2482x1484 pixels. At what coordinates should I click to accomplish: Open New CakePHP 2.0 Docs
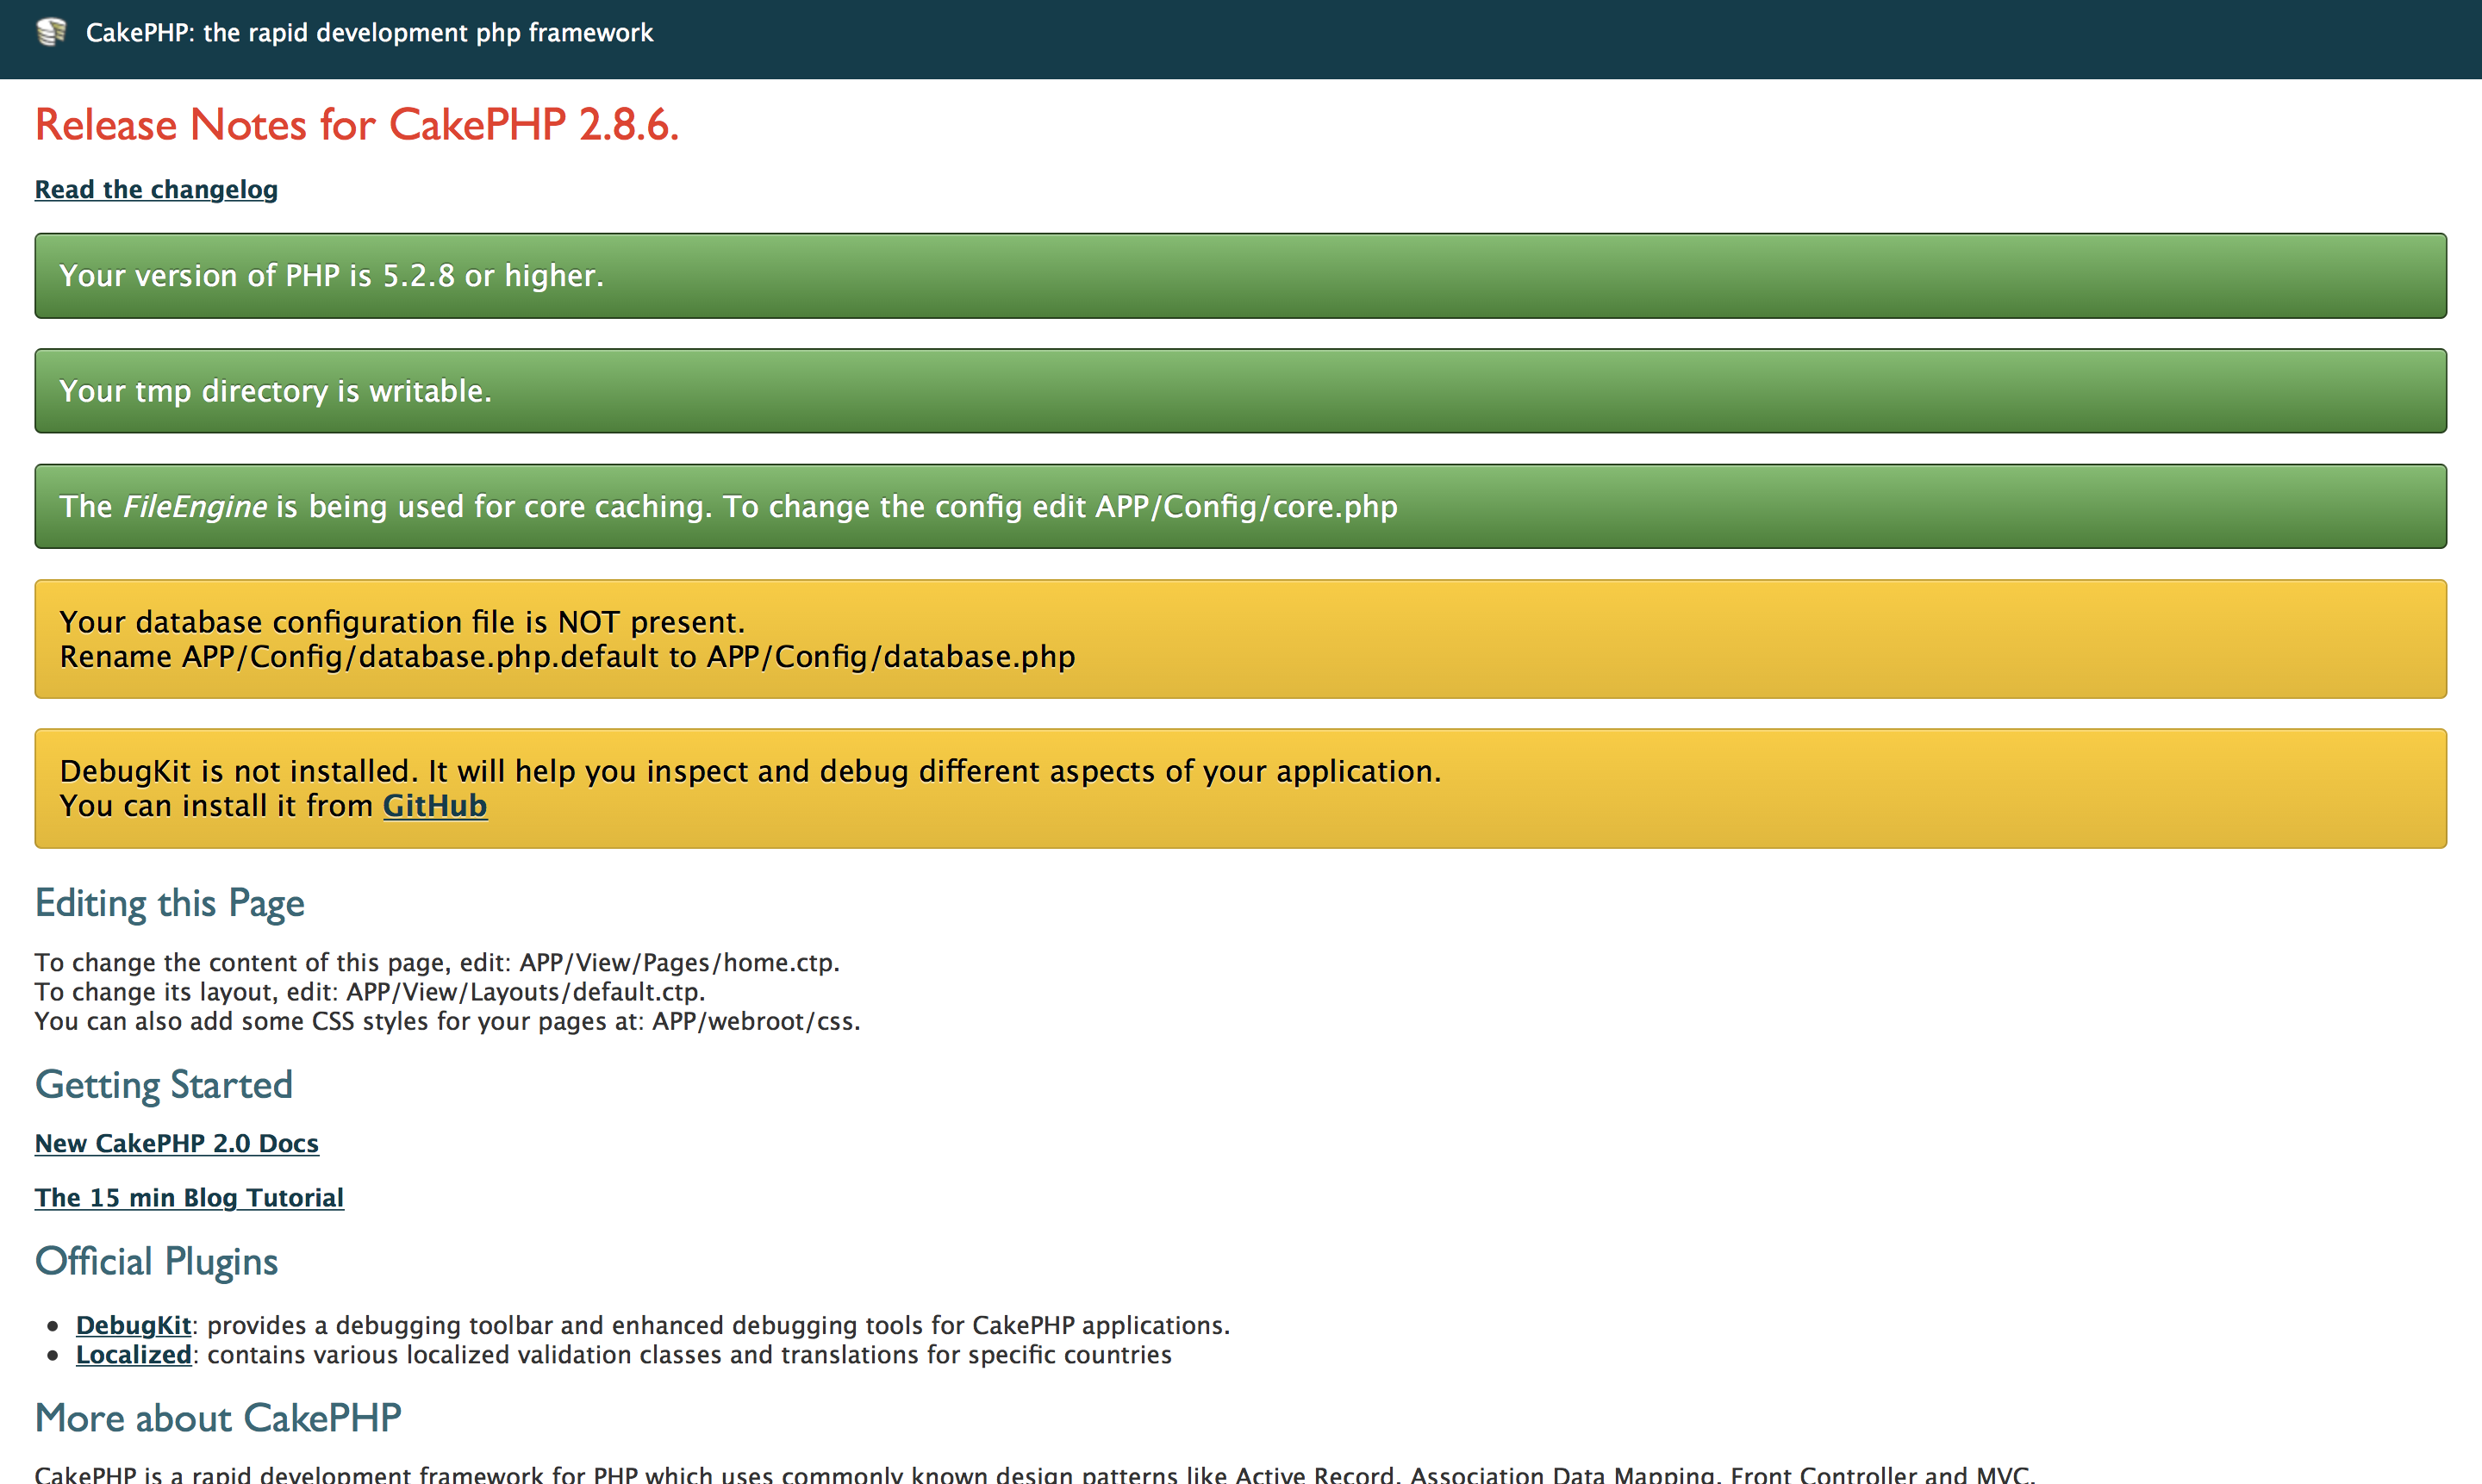click(x=177, y=1143)
